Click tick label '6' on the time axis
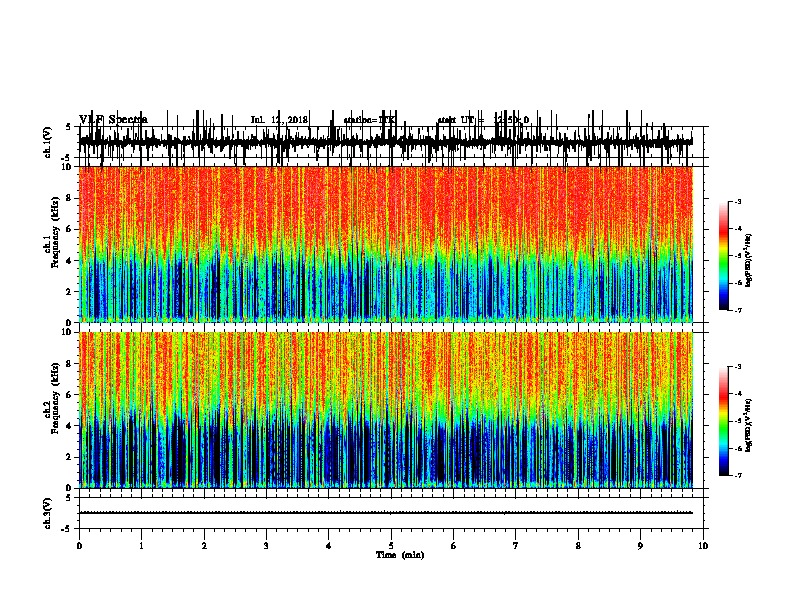 pyautogui.click(x=454, y=546)
